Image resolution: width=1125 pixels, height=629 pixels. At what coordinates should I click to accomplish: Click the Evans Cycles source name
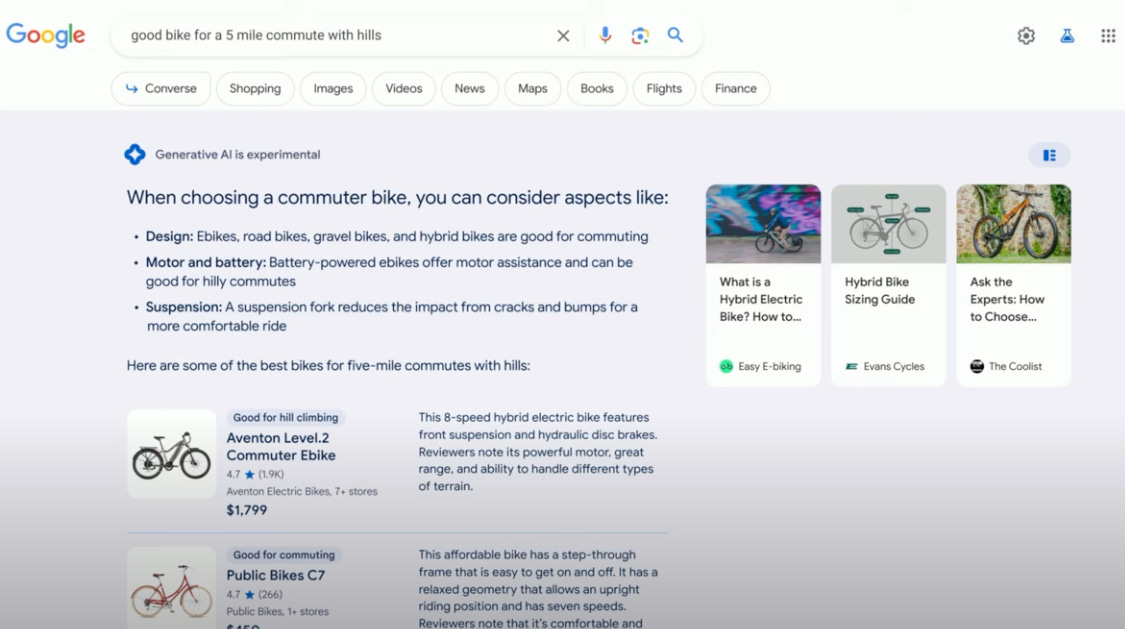(x=894, y=366)
